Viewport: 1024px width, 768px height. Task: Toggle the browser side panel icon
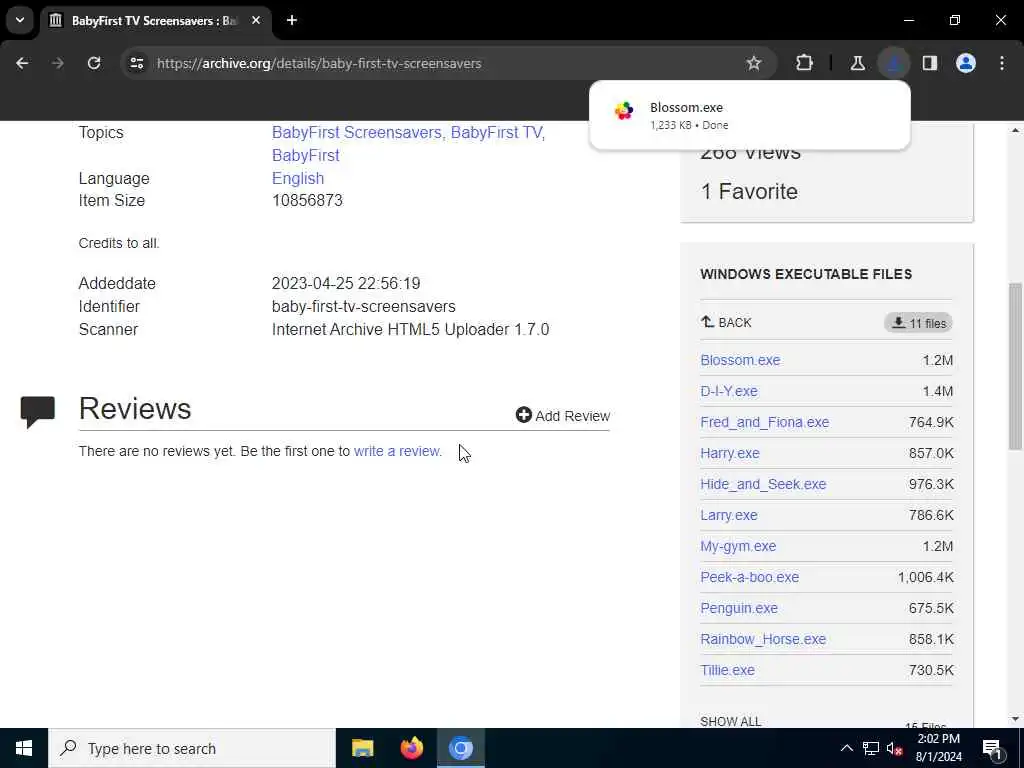click(930, 63)
